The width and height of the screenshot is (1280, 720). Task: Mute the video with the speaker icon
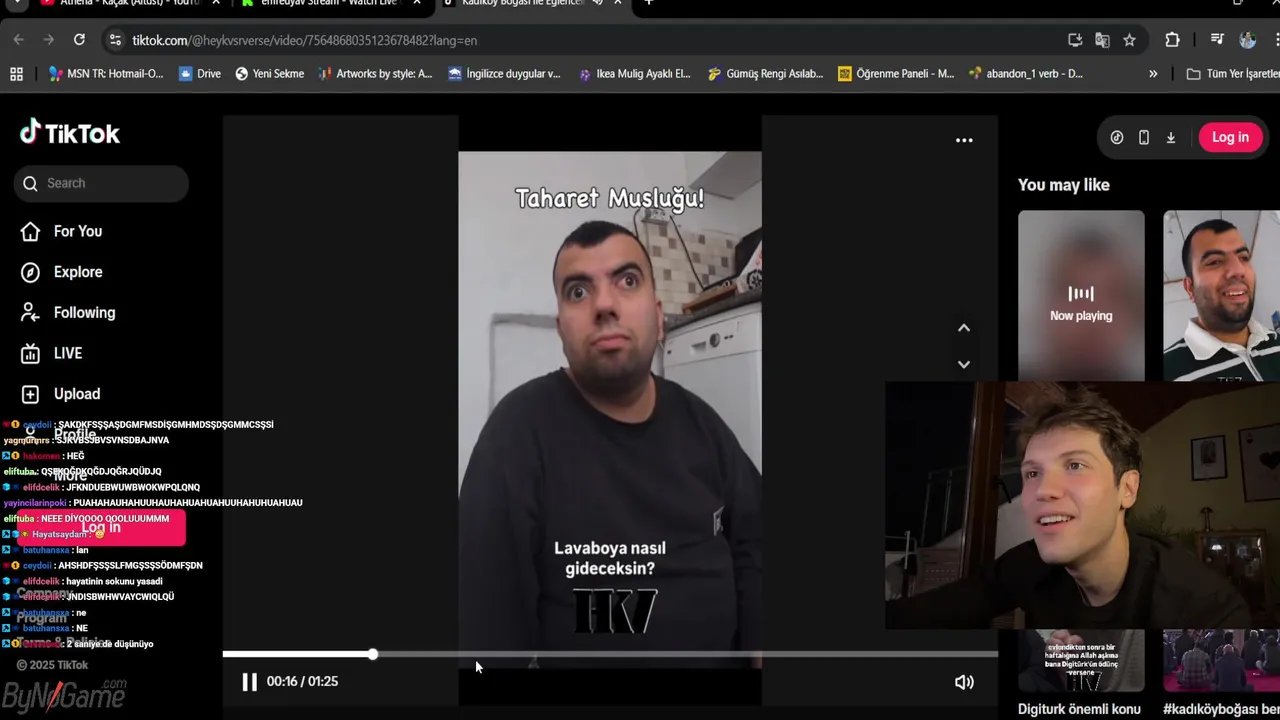click(964, 682)
